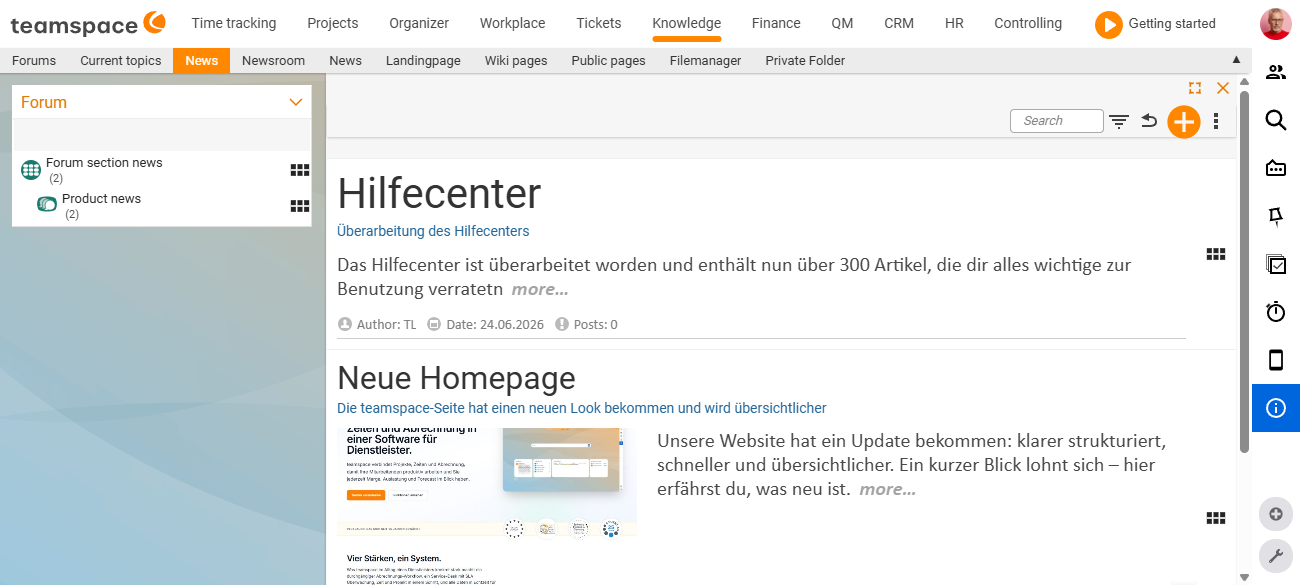The image size is (1300, 585).
Task: Switch to Public pages tab
Action: pos(608,60)
